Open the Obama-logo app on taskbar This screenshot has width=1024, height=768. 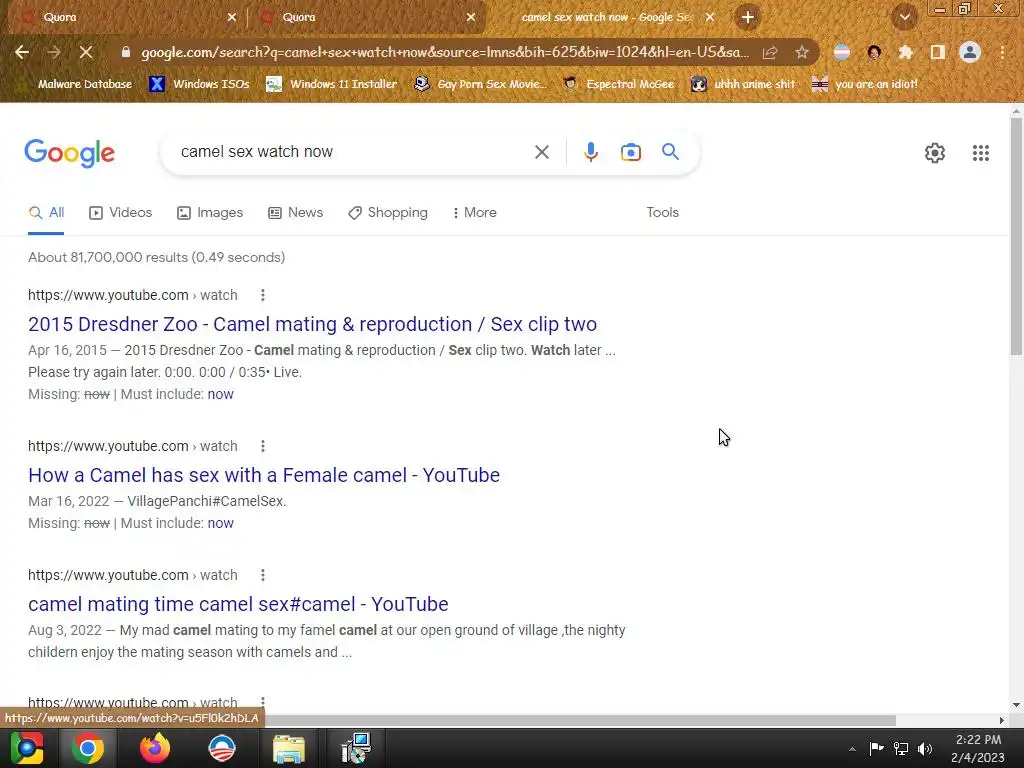221,748
